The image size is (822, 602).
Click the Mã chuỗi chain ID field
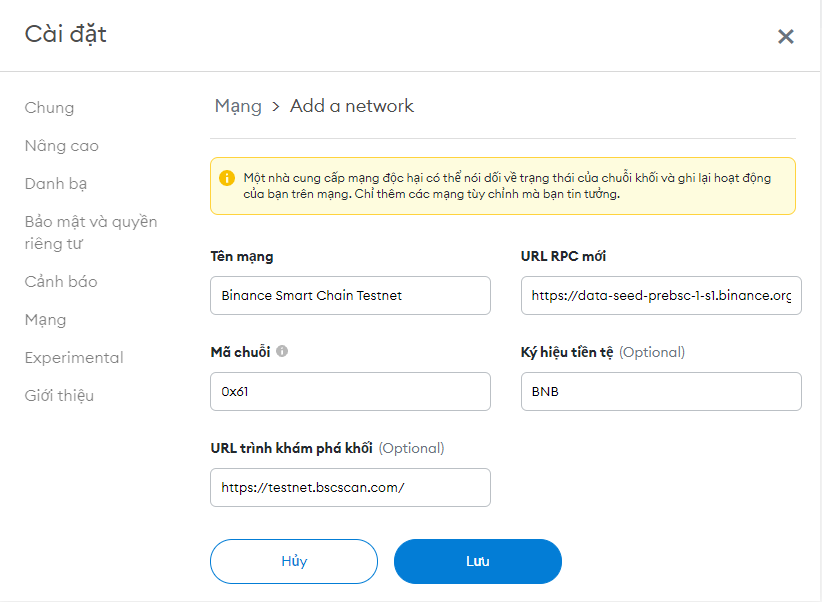350,392
